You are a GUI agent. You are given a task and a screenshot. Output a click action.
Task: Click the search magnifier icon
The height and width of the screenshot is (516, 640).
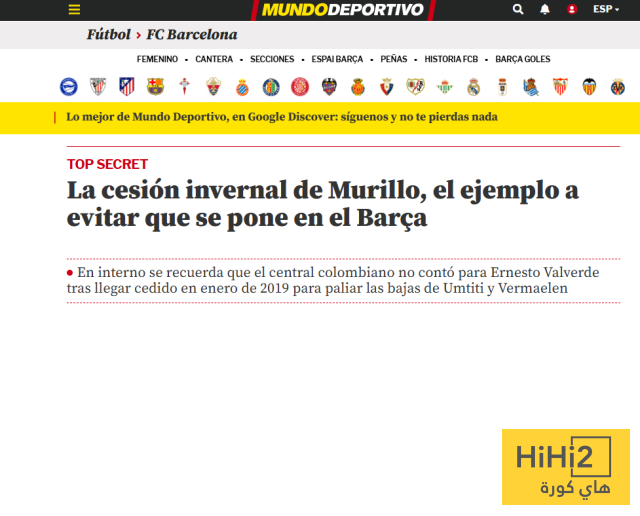click(x=517, y=9)
